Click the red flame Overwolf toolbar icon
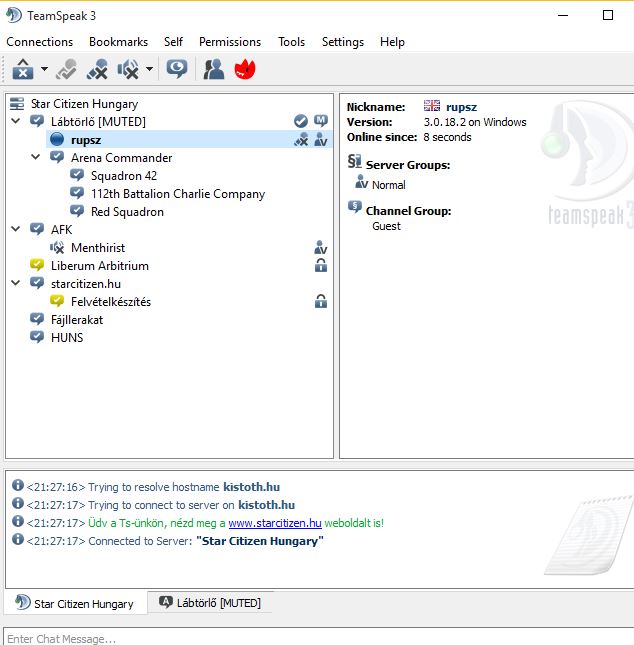The height and width of the screenshot is (645, 634). 245,69
